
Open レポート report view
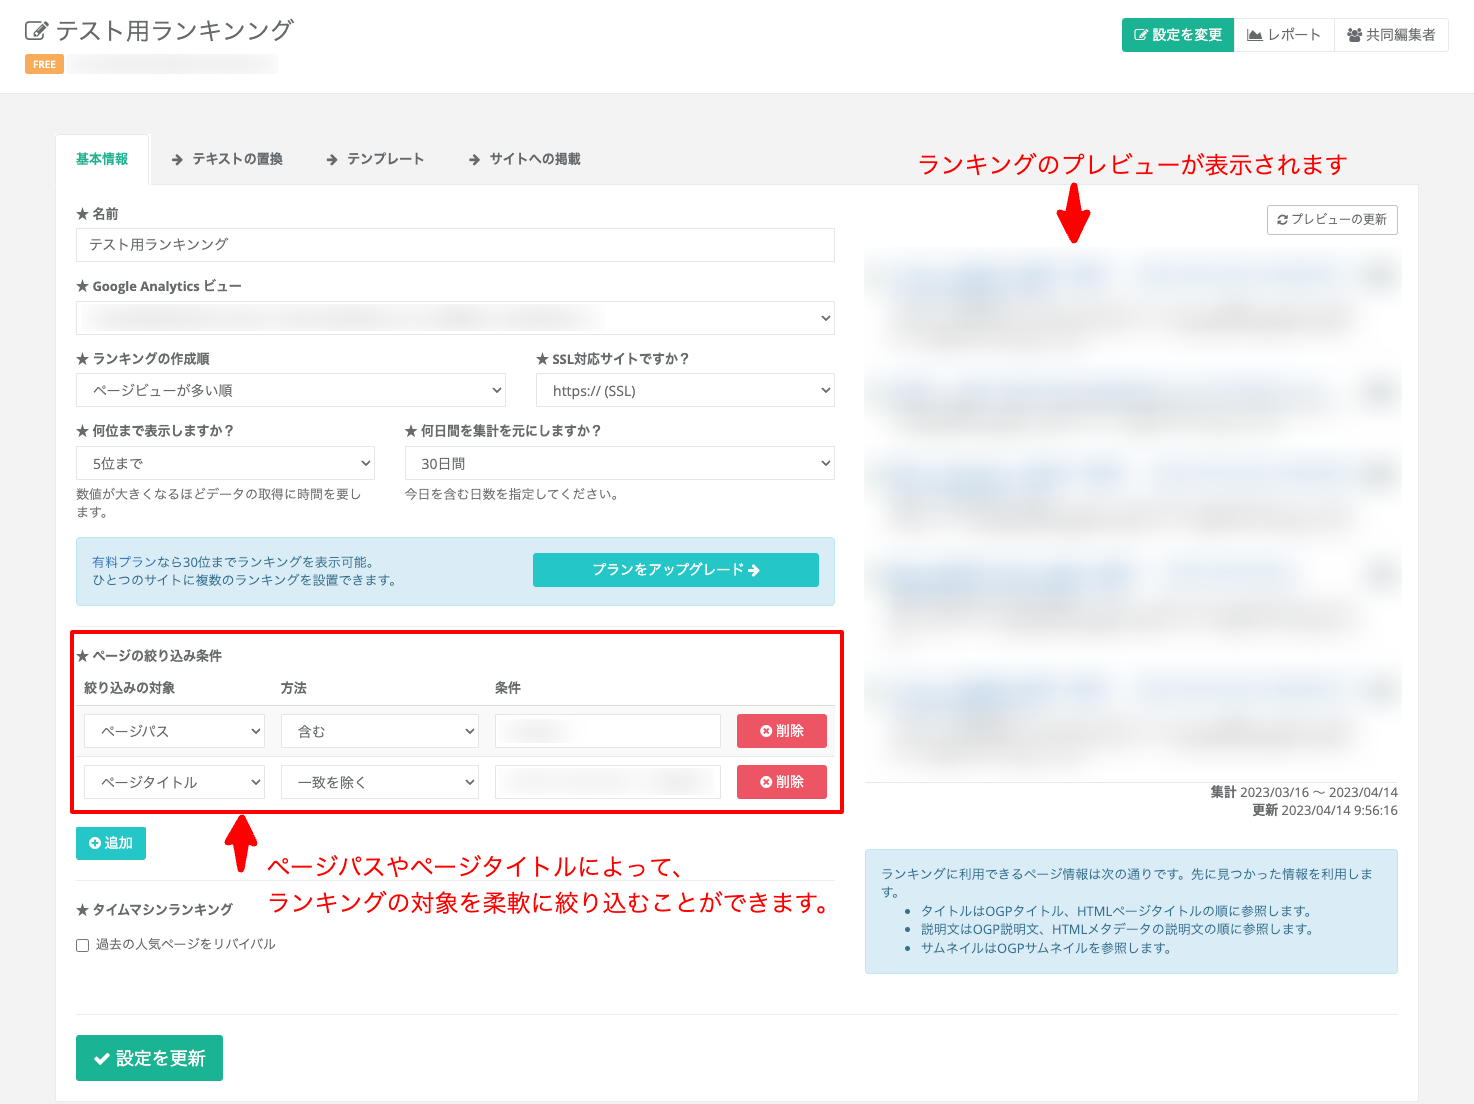tap(1284, 35)
